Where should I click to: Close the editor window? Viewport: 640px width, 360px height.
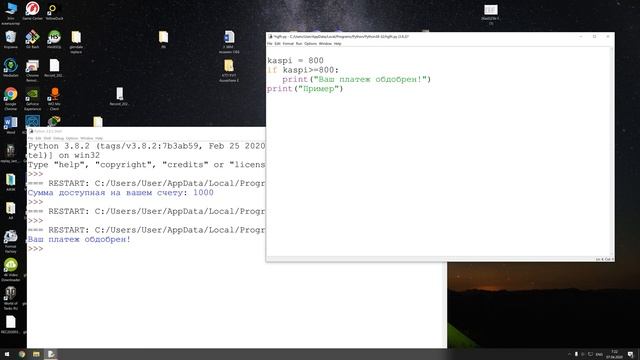pos(608,36)
